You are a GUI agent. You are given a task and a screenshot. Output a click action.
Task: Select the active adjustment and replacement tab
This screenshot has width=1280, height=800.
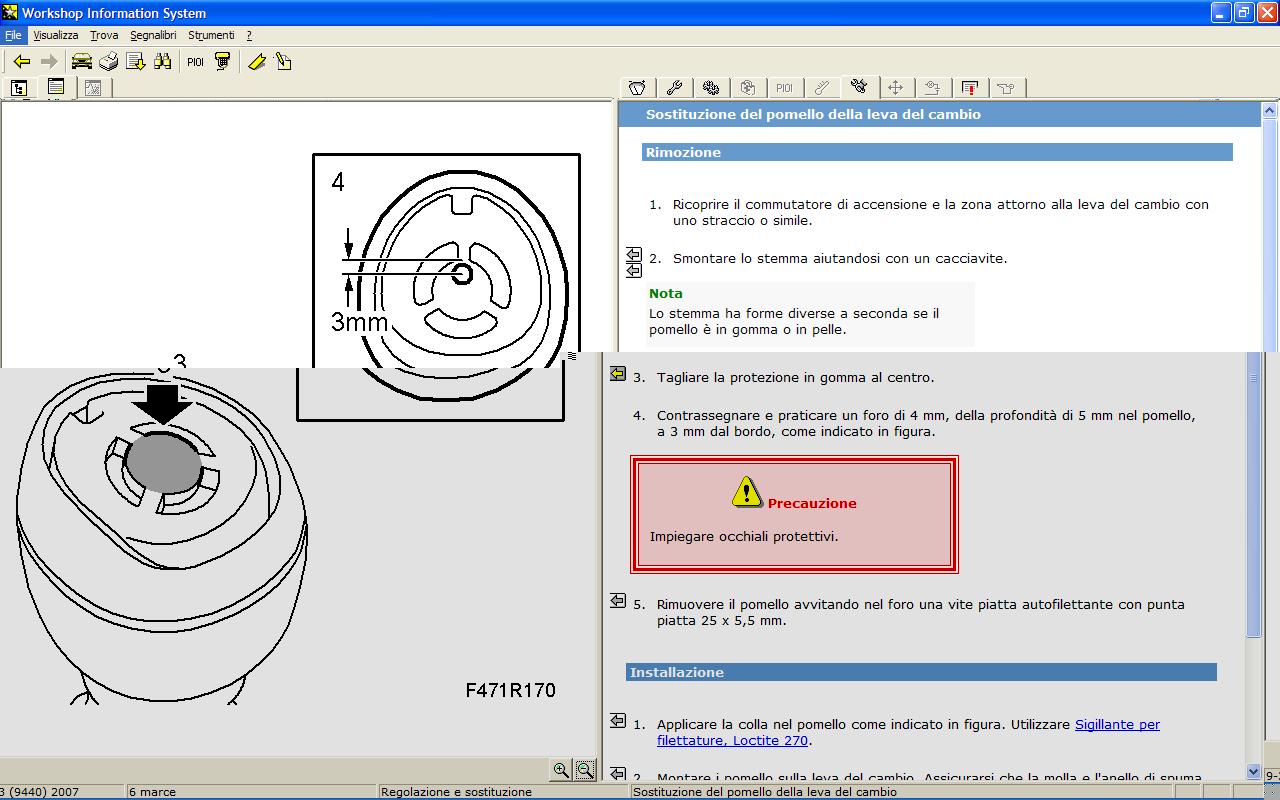(x=859, y=87)
